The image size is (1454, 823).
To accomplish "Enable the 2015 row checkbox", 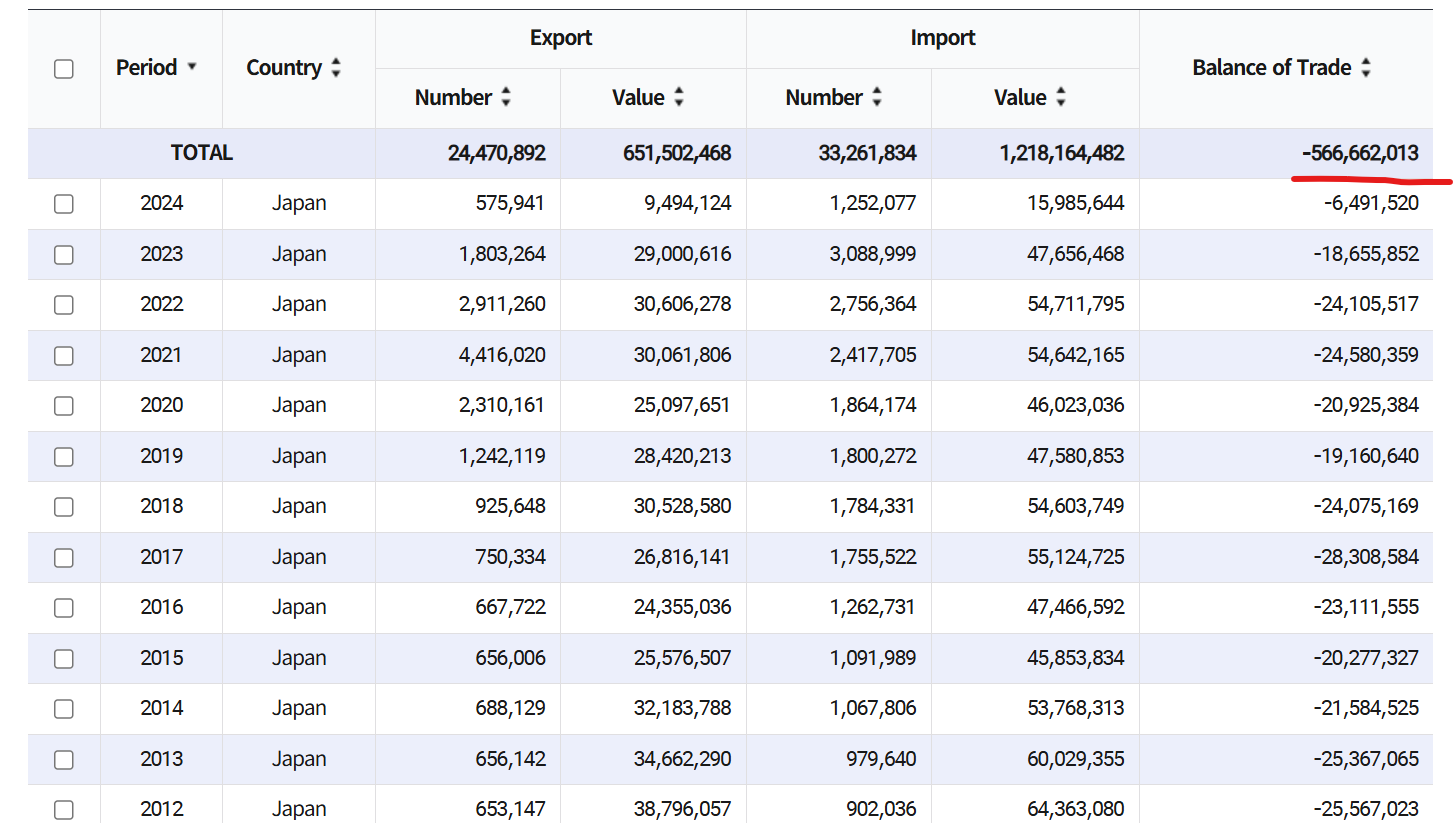I will 64,658.
